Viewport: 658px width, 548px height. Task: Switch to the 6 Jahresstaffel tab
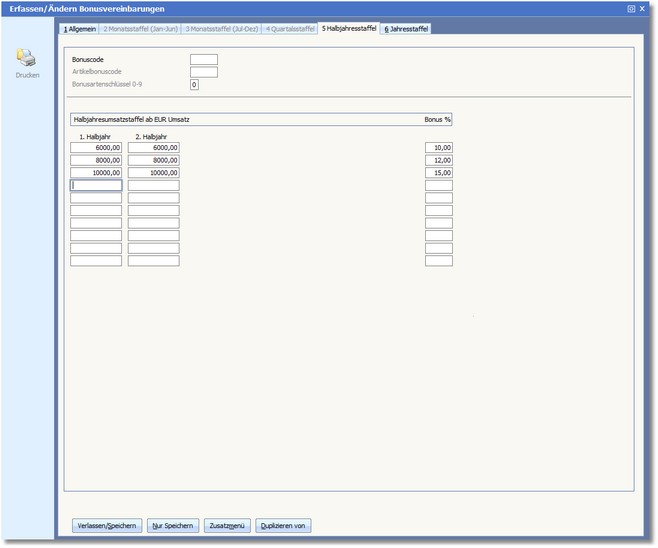[x=406, y=29]
